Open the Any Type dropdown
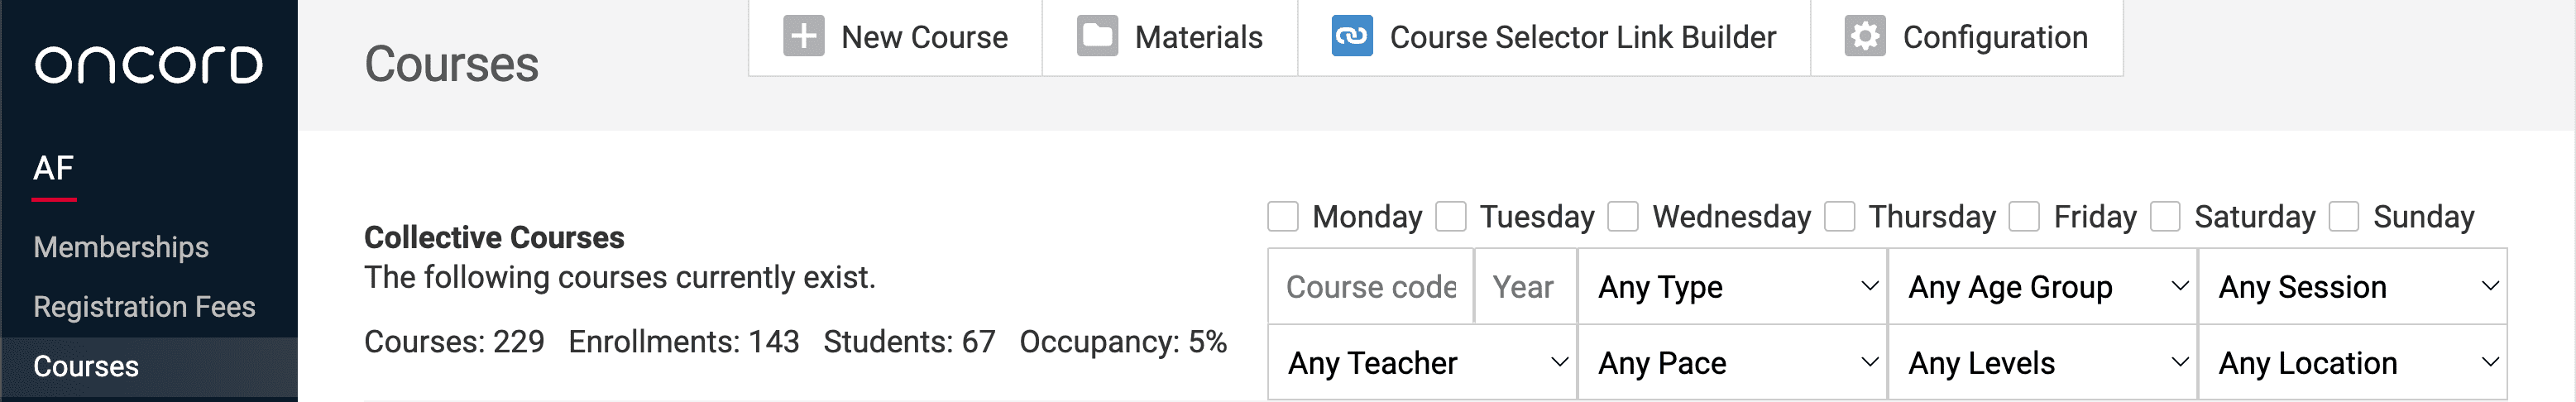The height and width of the screenshot is (402, 2576). tap(1732, 287)
